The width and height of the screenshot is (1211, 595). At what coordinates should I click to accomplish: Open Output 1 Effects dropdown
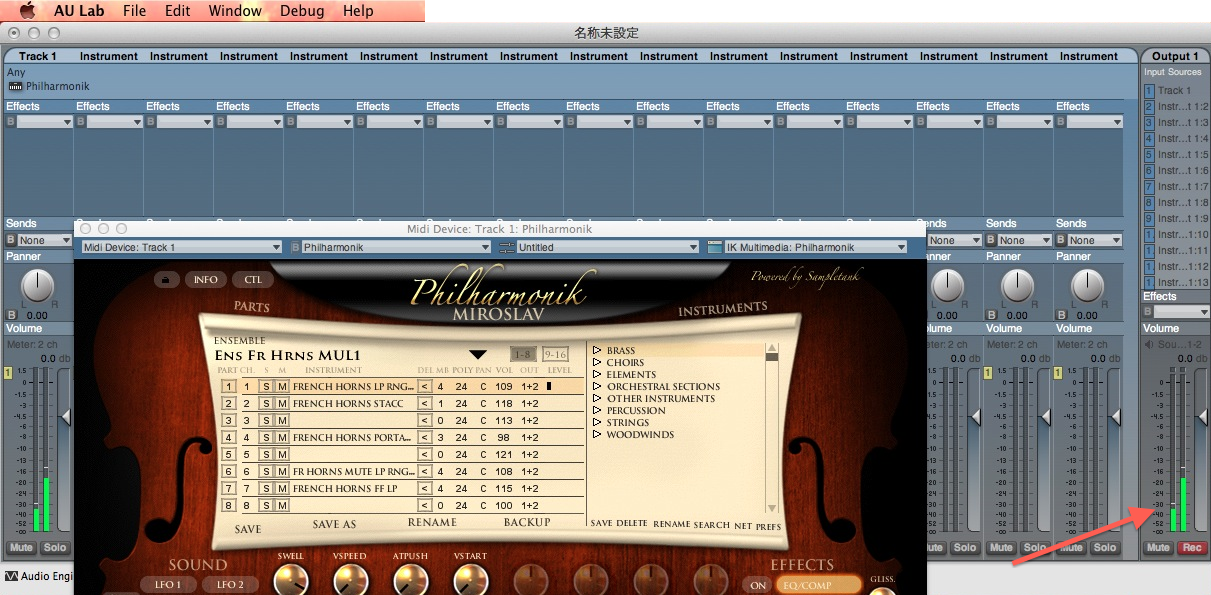1182,312
